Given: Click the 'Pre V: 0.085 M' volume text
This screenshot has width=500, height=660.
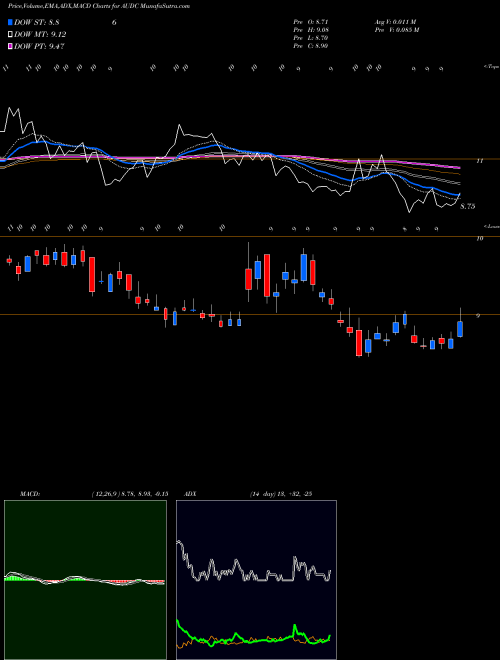Looking at the screenshot, I should click(x=397, y=30).
